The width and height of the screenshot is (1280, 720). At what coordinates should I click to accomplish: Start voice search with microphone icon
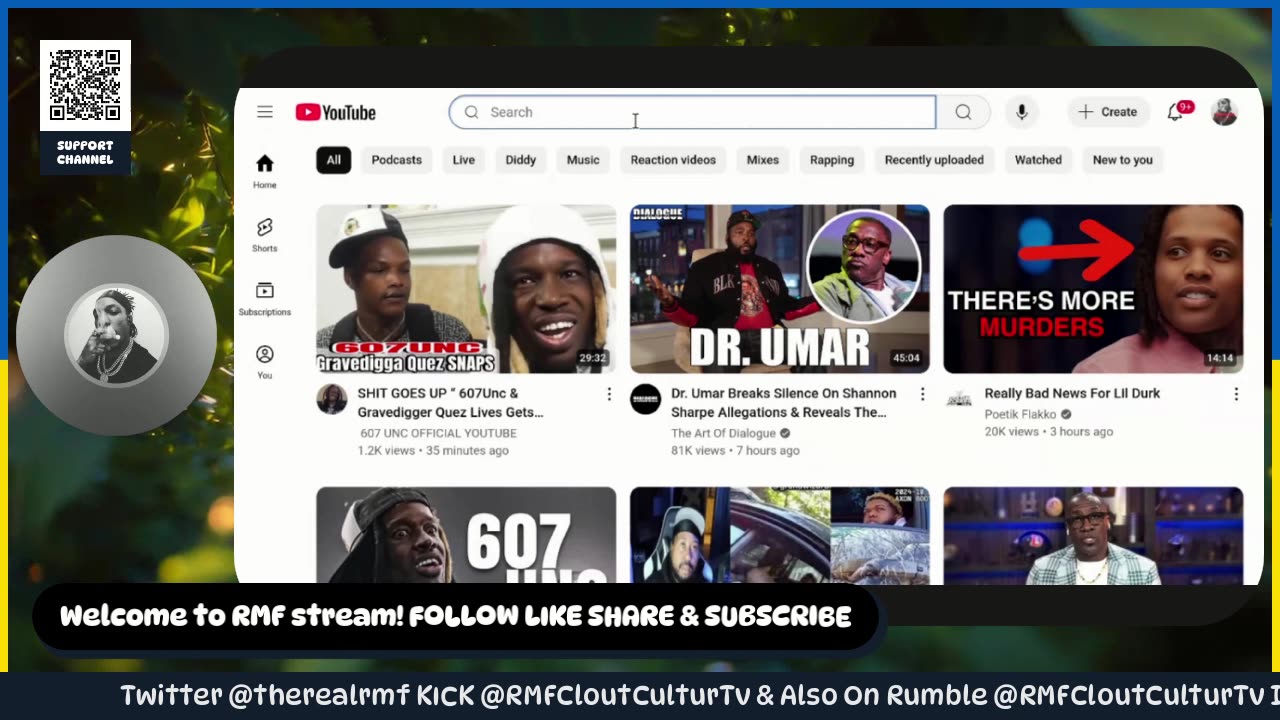(x=1022, y=112)
